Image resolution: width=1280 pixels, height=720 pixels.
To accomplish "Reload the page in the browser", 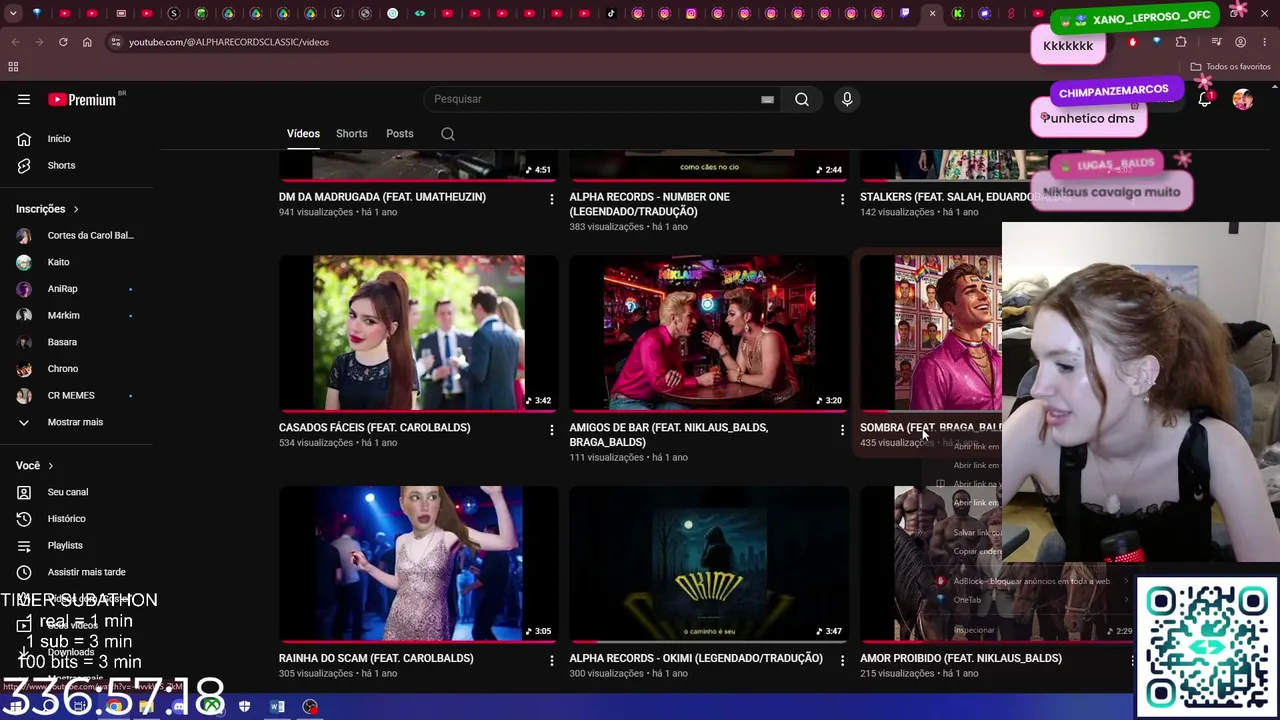I will (x=63, y=42).
